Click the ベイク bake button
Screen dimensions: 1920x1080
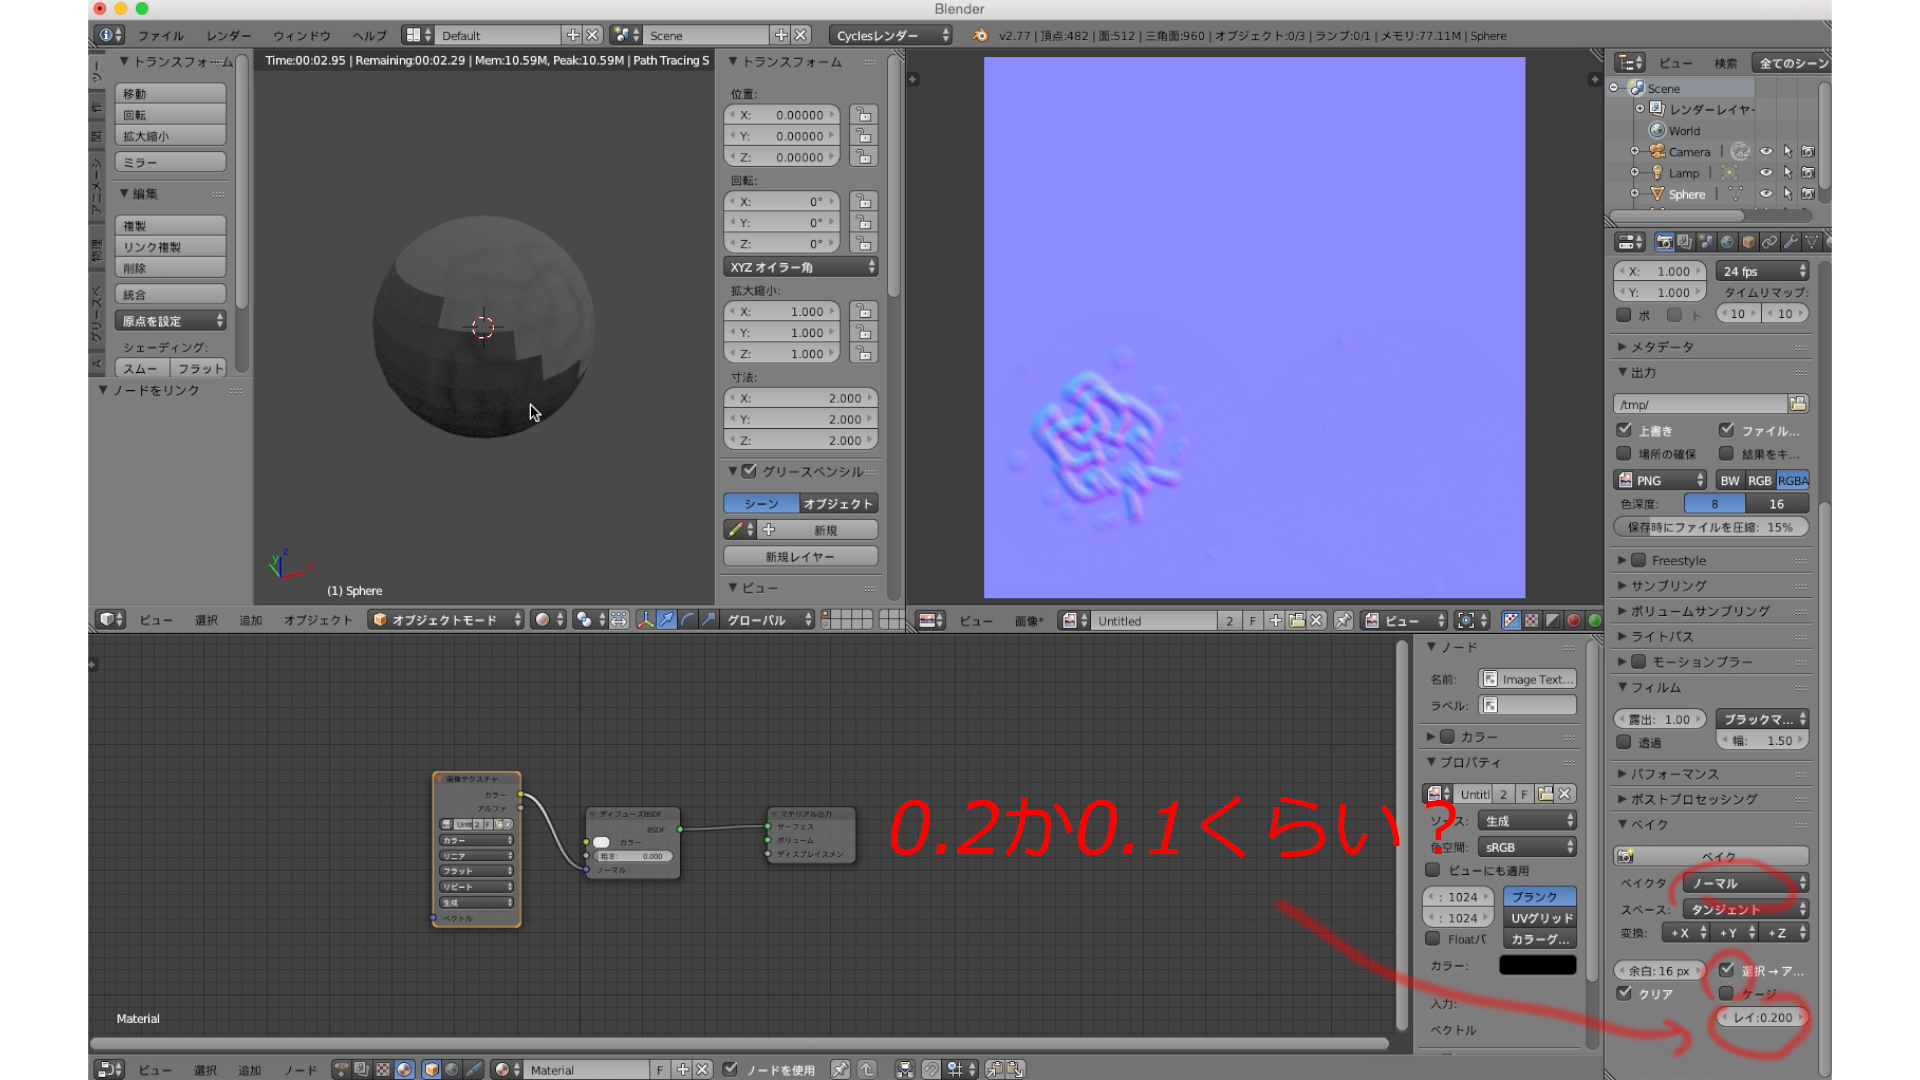(x=1711, y=857)
